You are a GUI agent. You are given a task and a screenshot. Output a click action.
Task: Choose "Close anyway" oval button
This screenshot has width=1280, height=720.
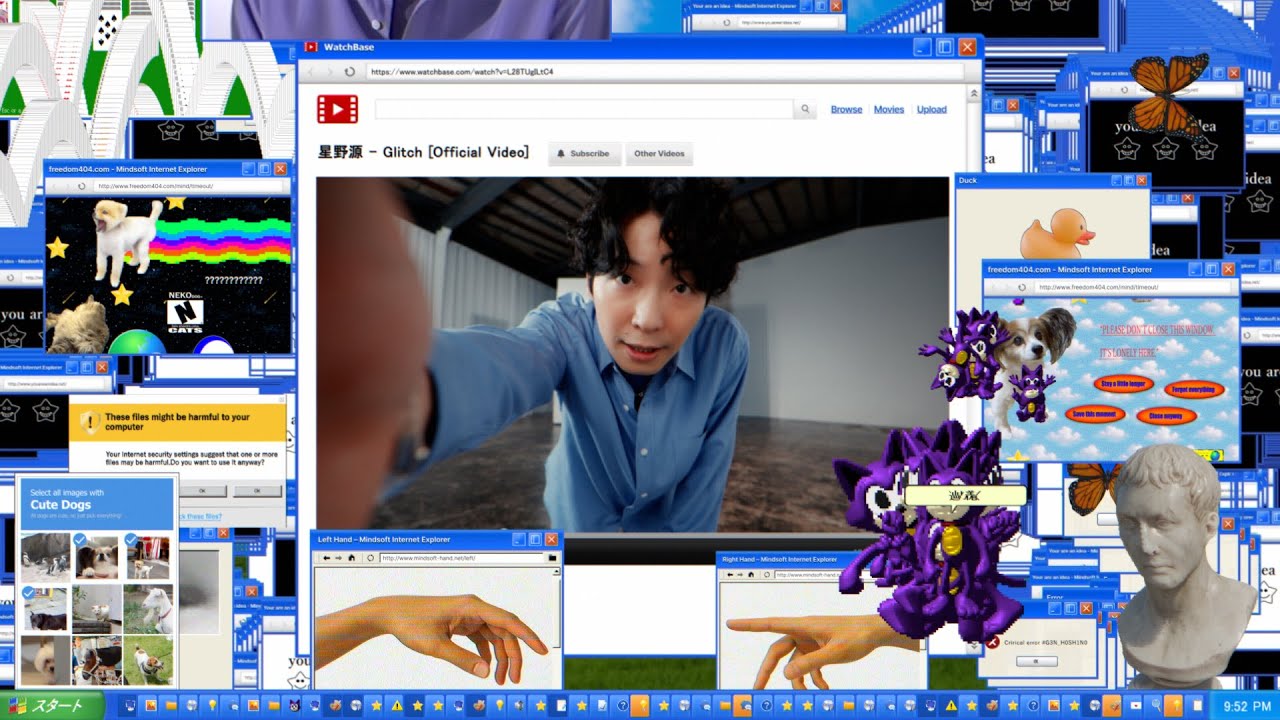1166,415
